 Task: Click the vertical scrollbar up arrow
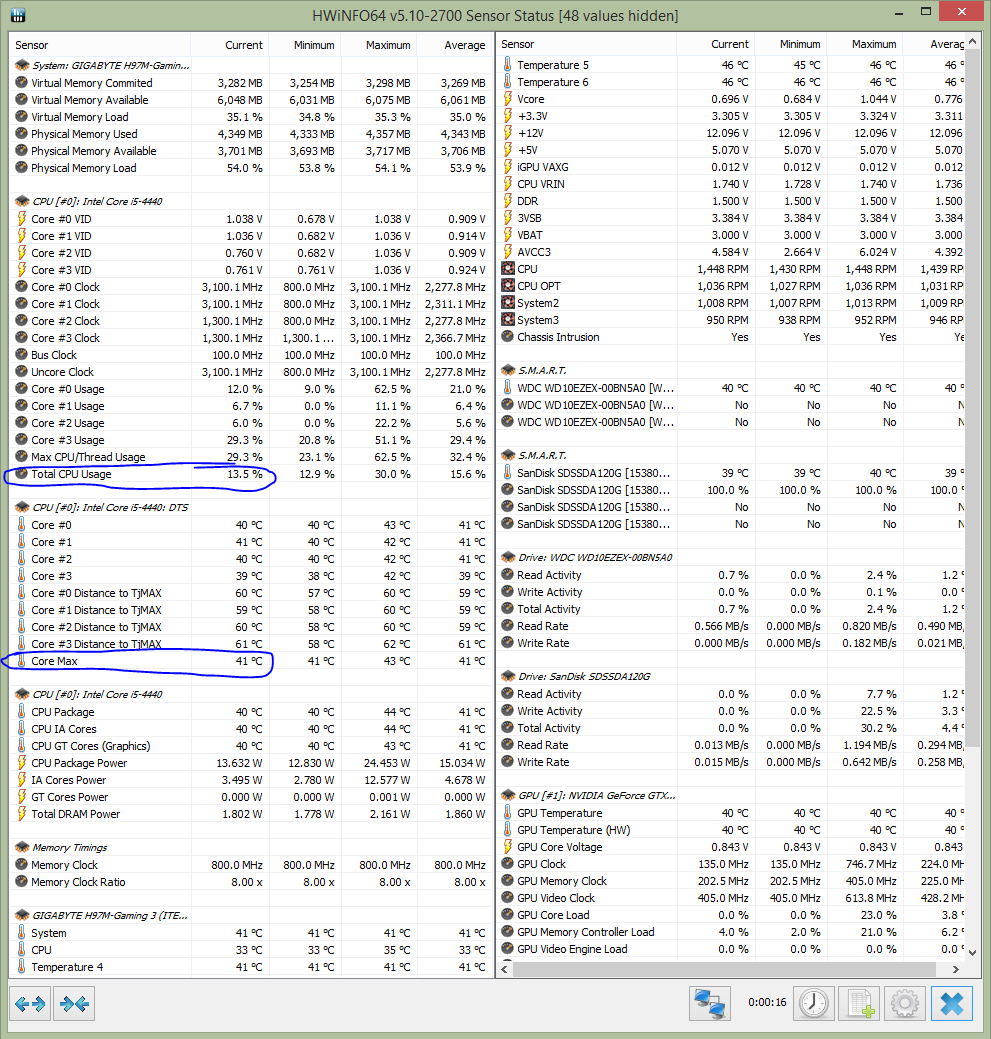pos(972,42)
